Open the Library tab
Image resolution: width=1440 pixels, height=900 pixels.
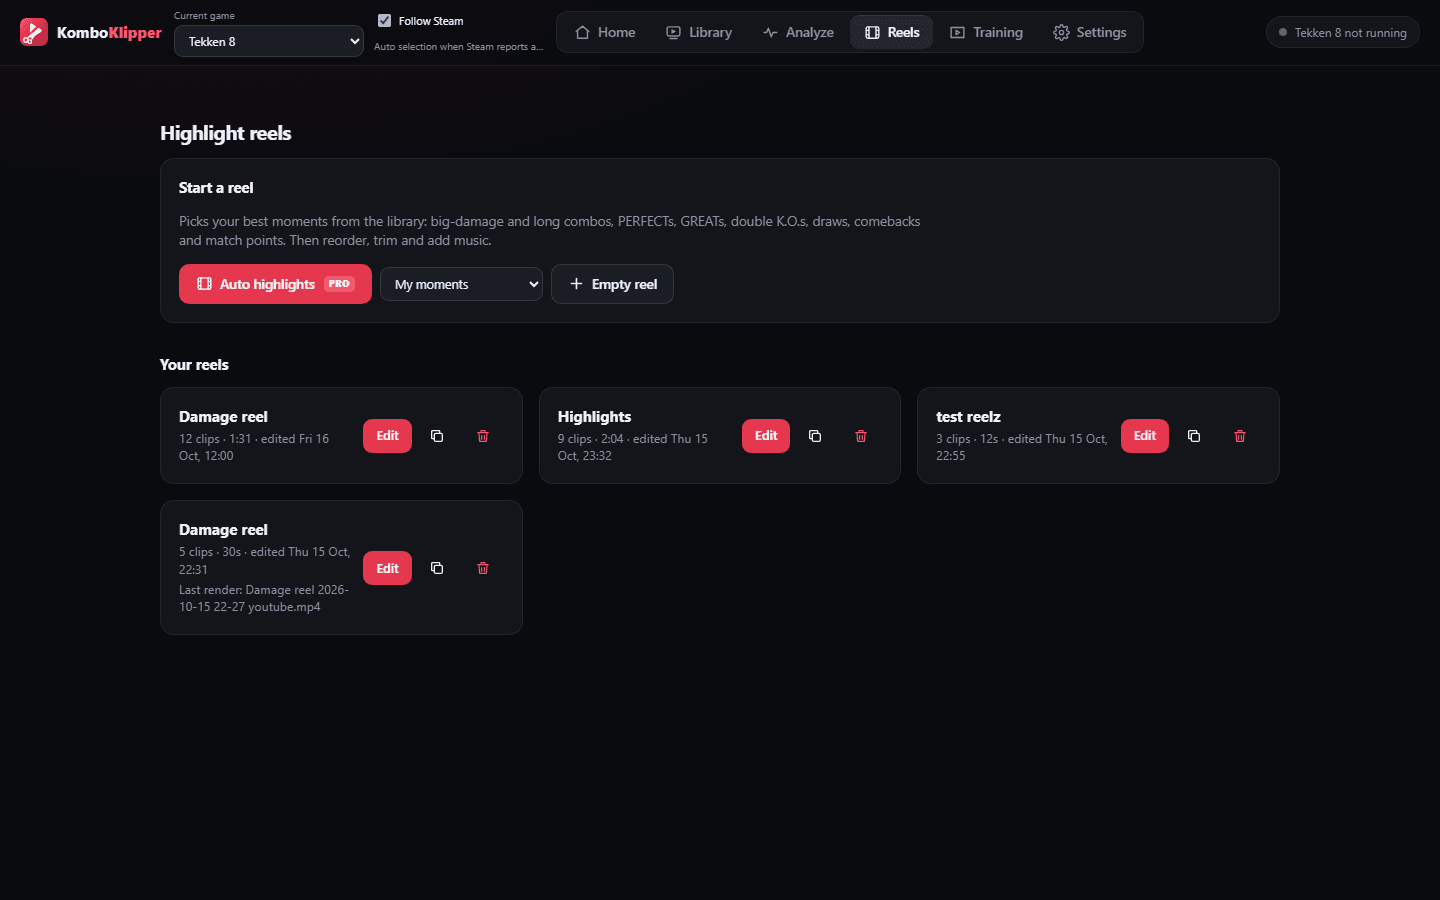699,32
